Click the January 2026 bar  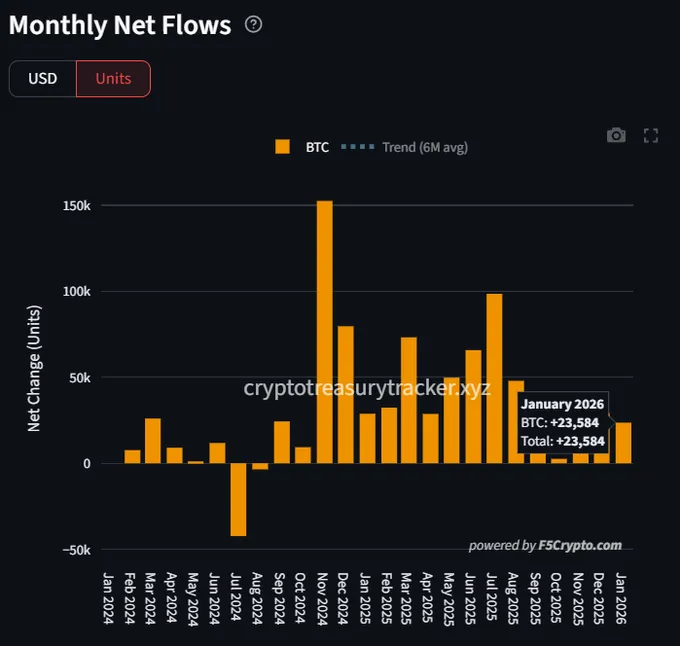623,443
